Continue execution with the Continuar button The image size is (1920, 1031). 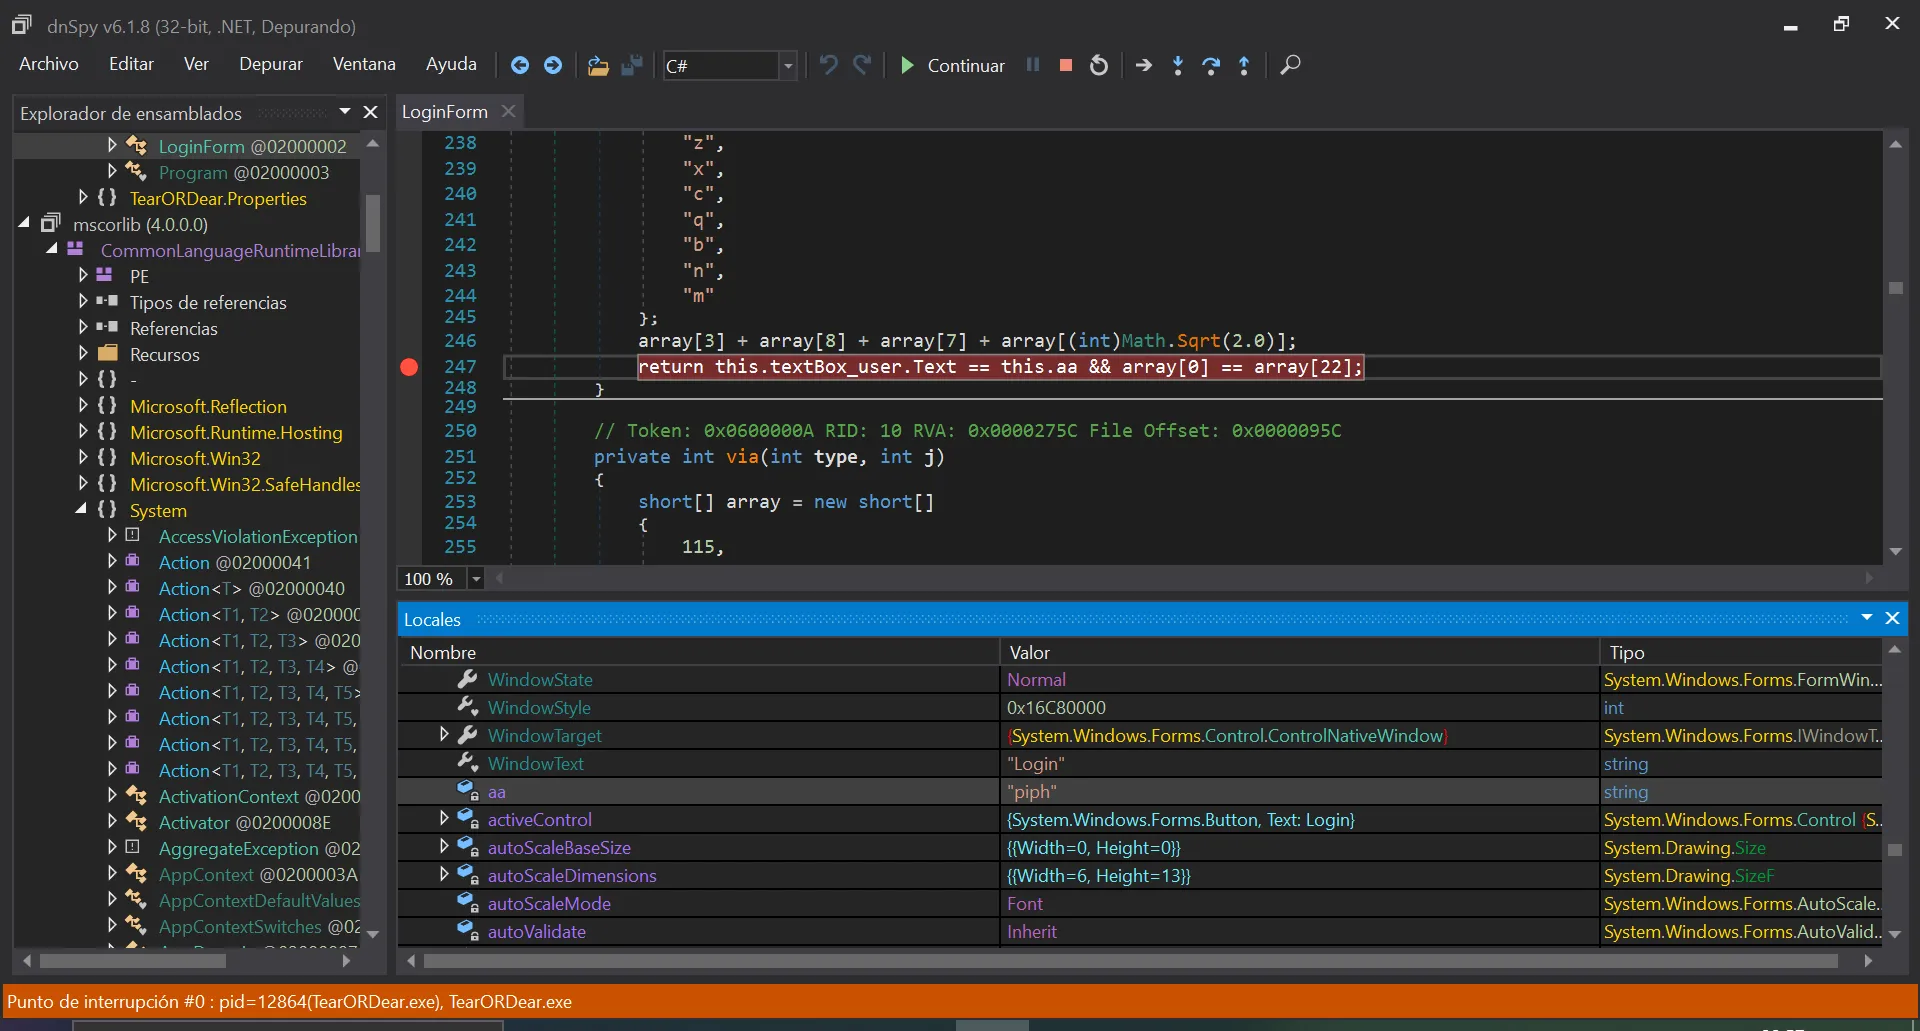coord(952,65)
